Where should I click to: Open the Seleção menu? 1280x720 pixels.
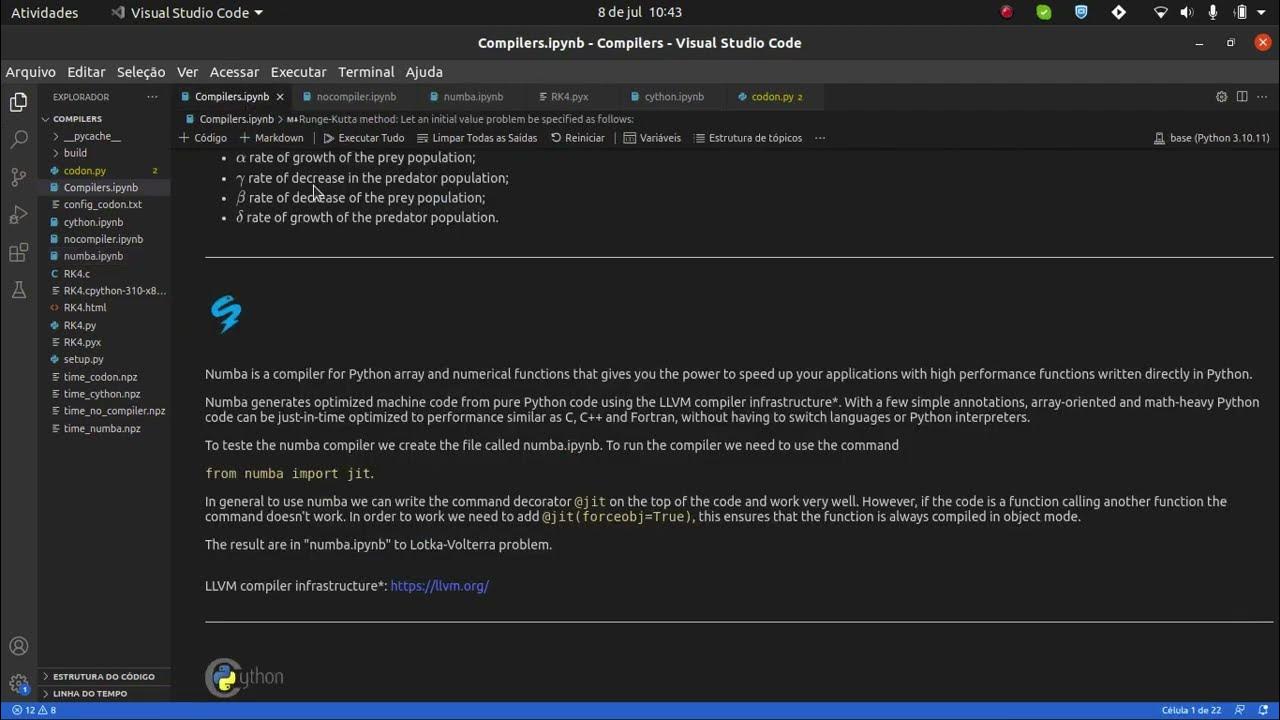point(141,72)
